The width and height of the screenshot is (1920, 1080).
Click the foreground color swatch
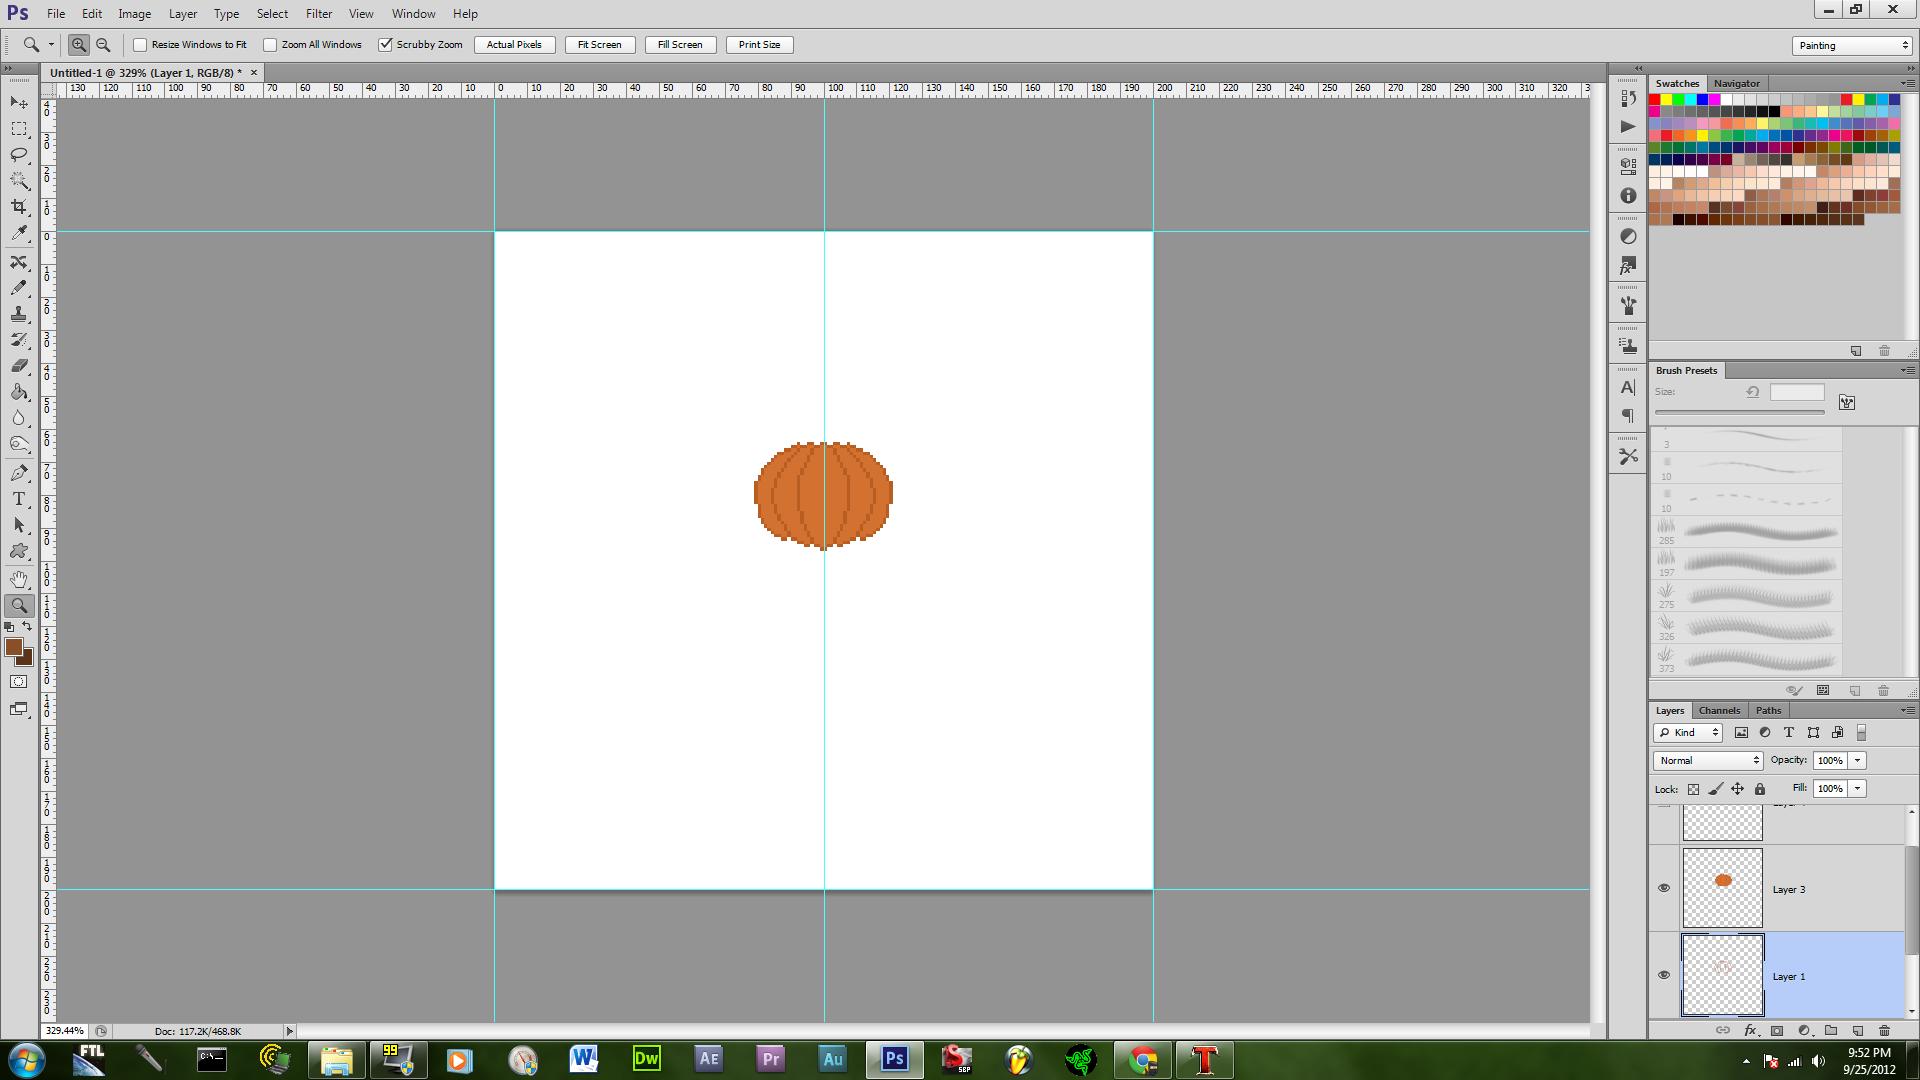[x=13, y=648]
